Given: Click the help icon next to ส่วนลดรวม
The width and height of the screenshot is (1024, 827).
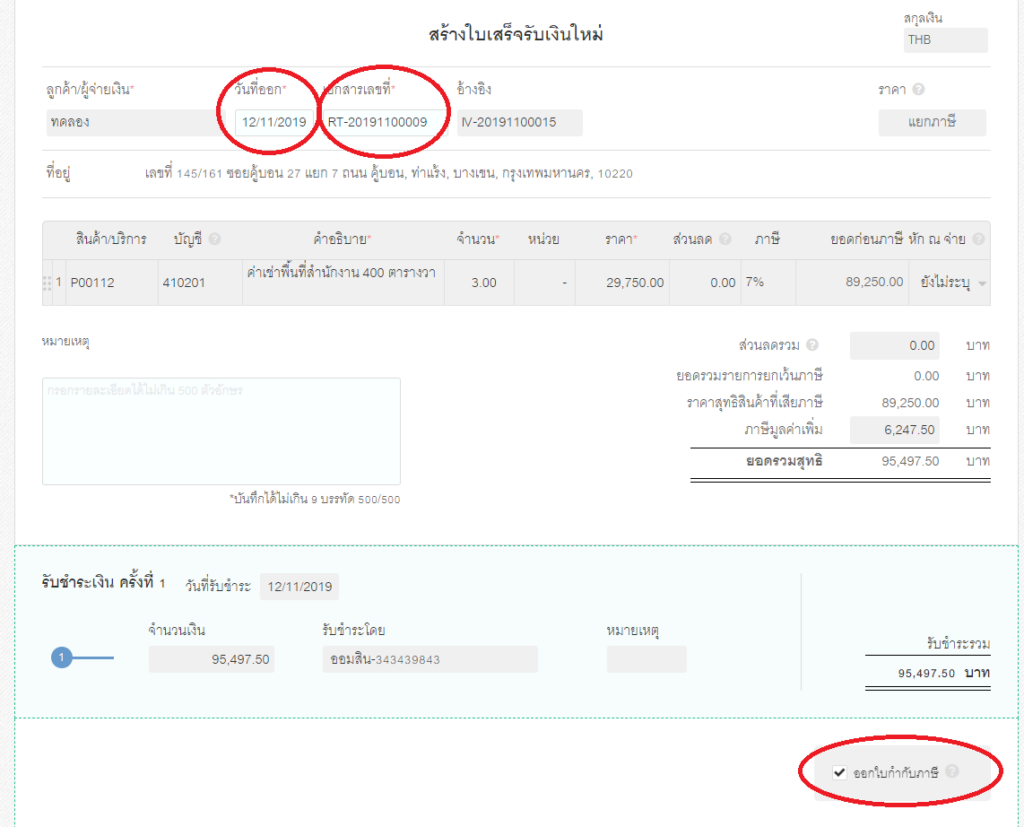Looking at the screenshot, I should tap(812, 344).
